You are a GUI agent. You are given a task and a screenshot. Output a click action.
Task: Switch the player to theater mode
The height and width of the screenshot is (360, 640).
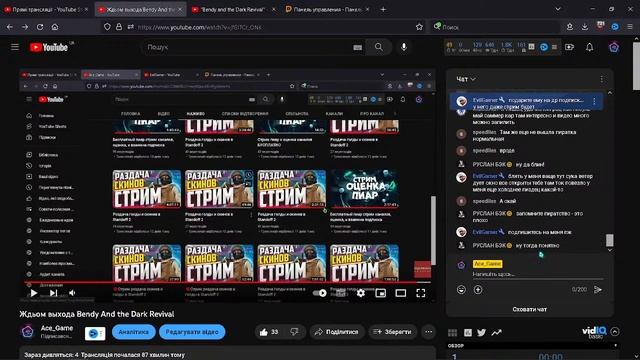(x=401, y=293)
